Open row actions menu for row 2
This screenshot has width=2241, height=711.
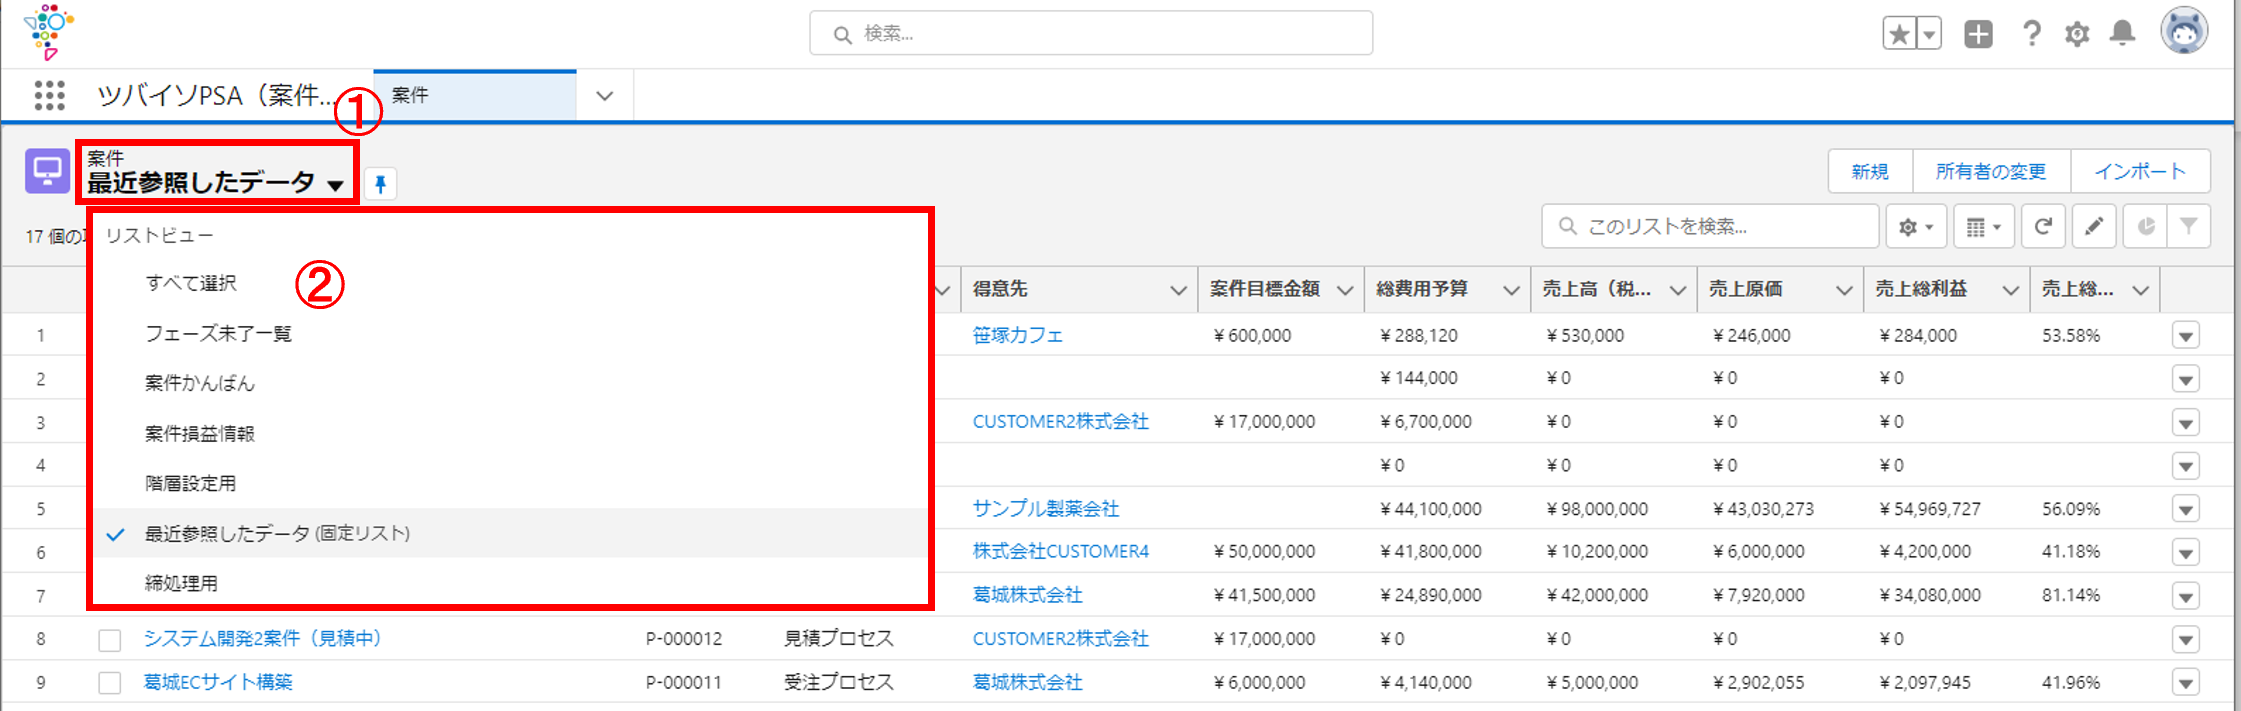(x=2186, y=379)
